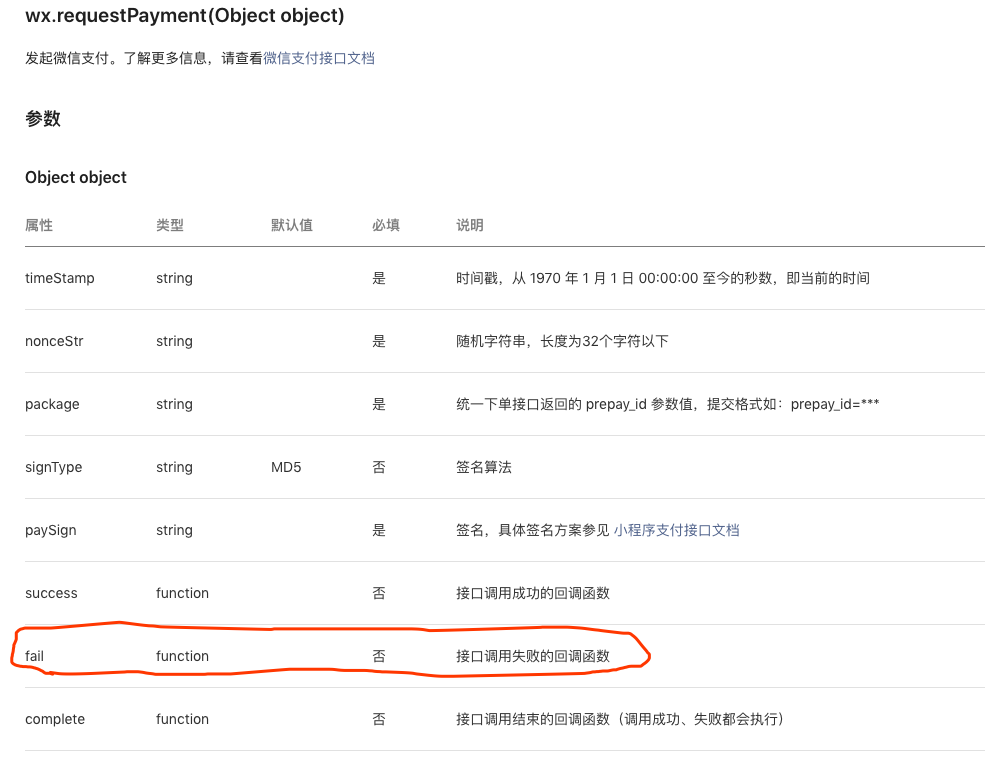
Task: Click the 接口调用失败的回调函数 description
Action: click(532, 656)
